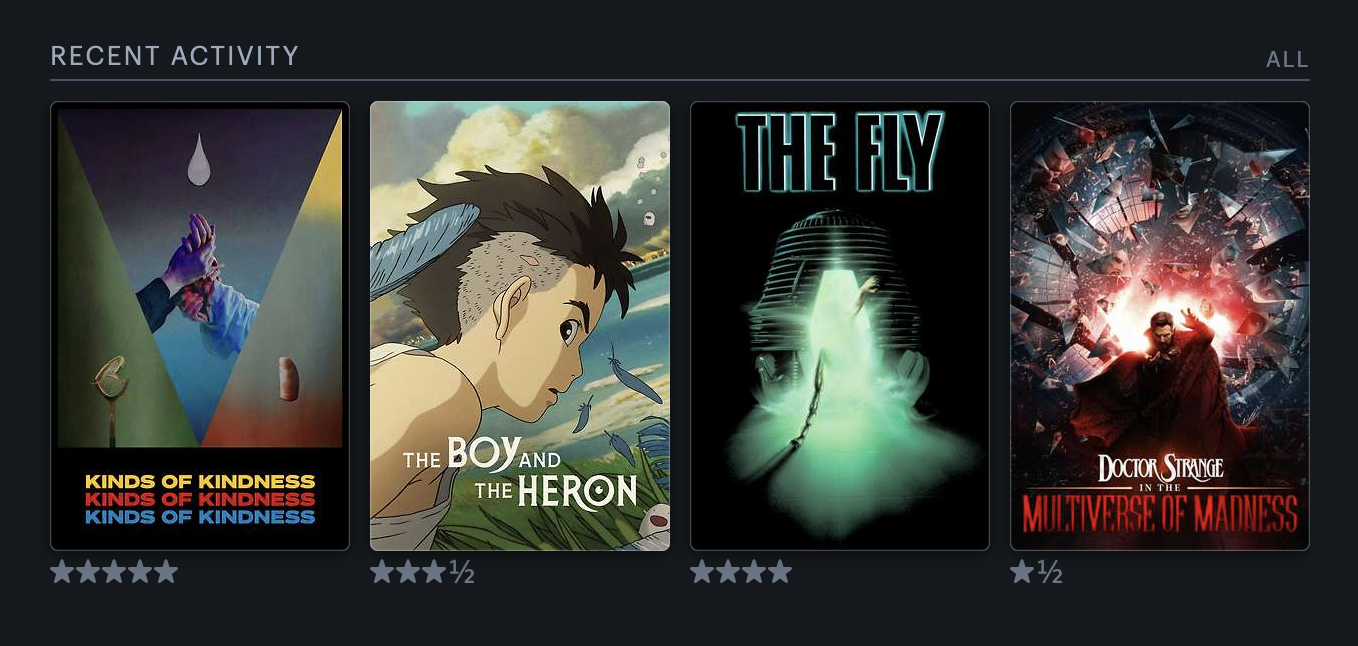This screenshot has width=1358, height=646.
Task: Click THE FLY neon title lettering
Action: (840, 151)
